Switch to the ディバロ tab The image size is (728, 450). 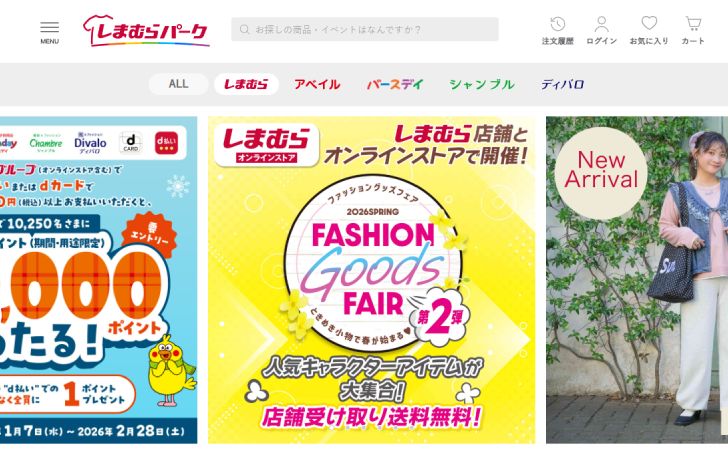pyautogui.click(x=562, y=85)
